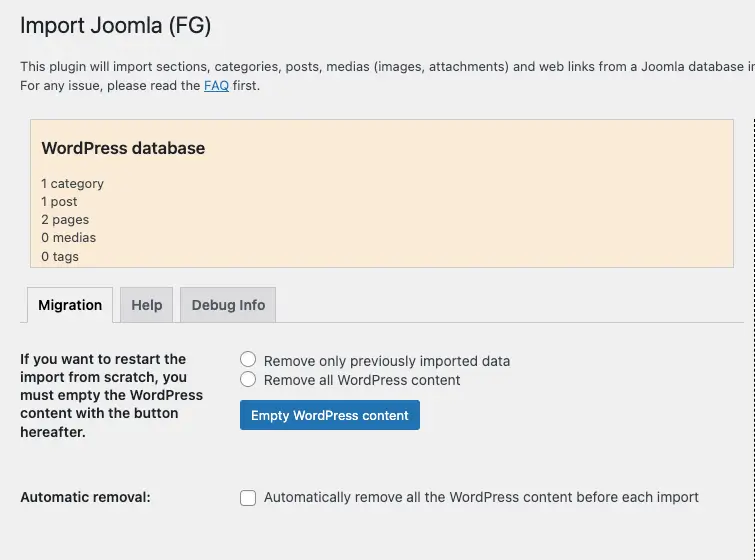The image size is (755, 560).
Task: Click the bold restart-import-from-scratch instruction text
Action: (x=111, y=395)
